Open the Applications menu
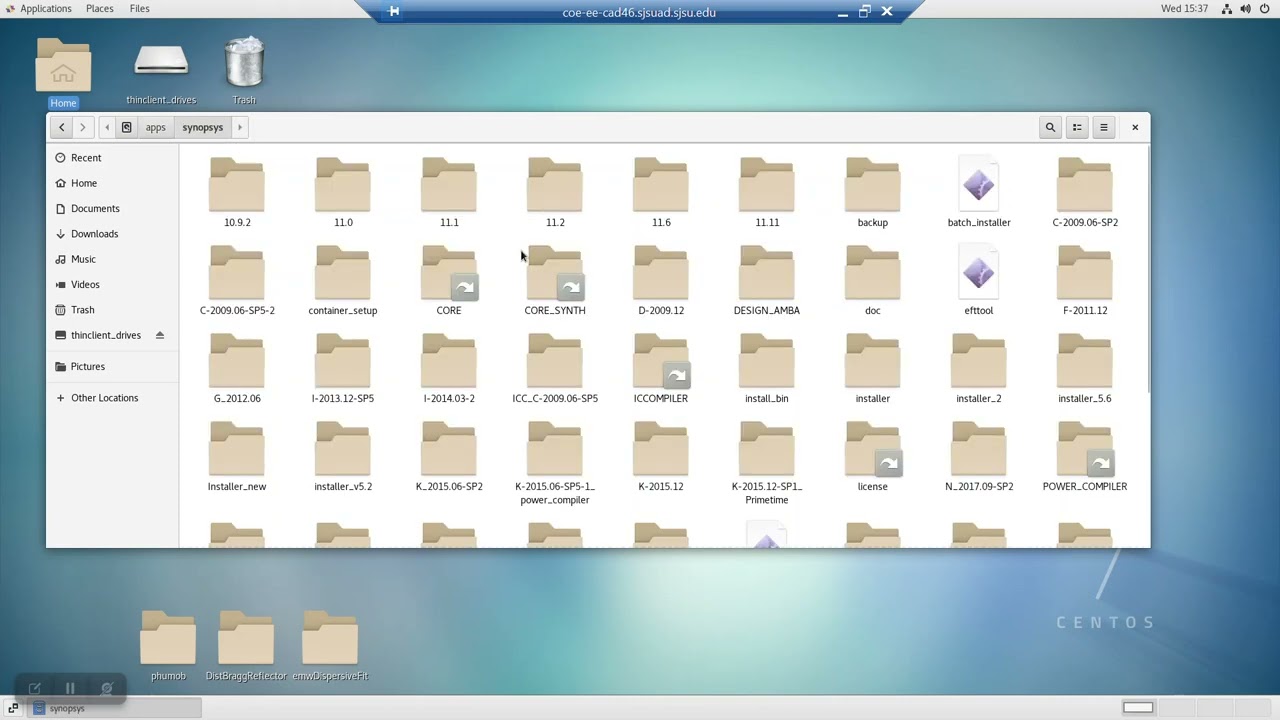The height and width of the screenshot is (720, 1280). click(x=46, y=8)
